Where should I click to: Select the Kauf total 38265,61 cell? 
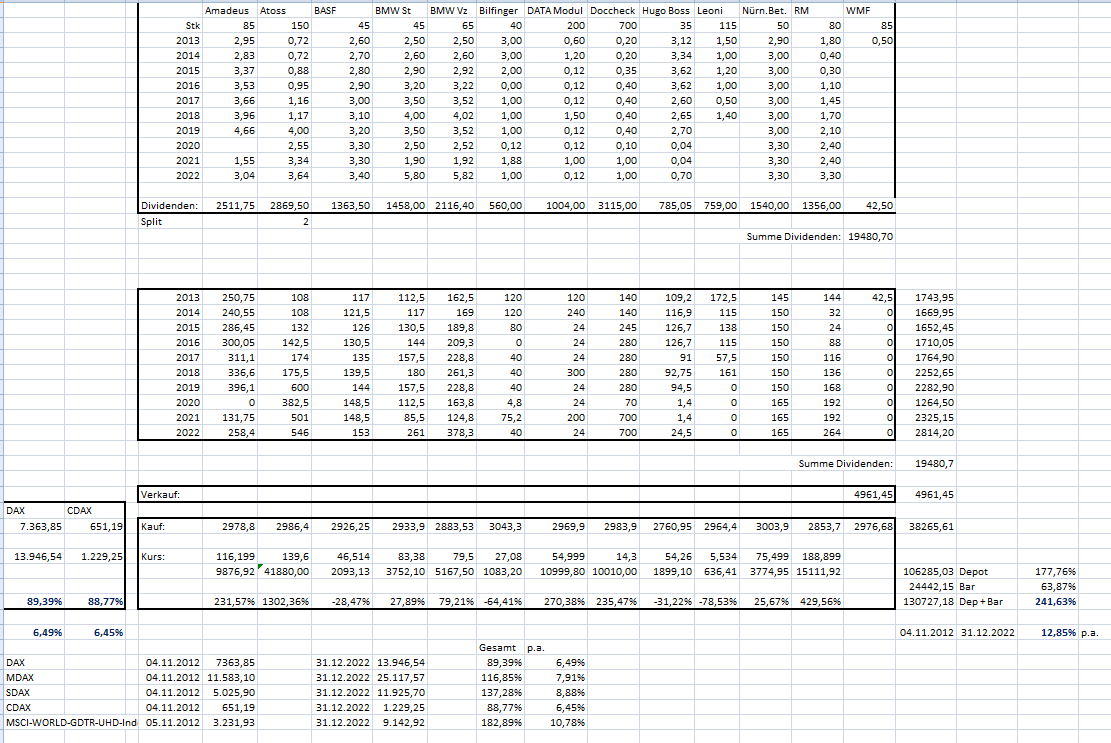pyautogui.click(x=926, y=526)
